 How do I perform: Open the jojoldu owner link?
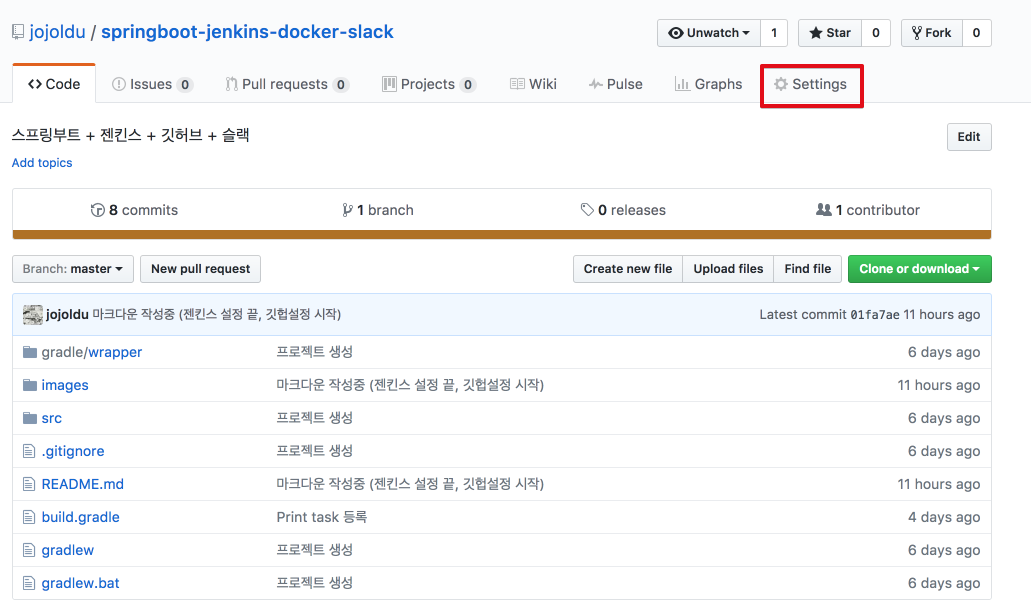57,32
